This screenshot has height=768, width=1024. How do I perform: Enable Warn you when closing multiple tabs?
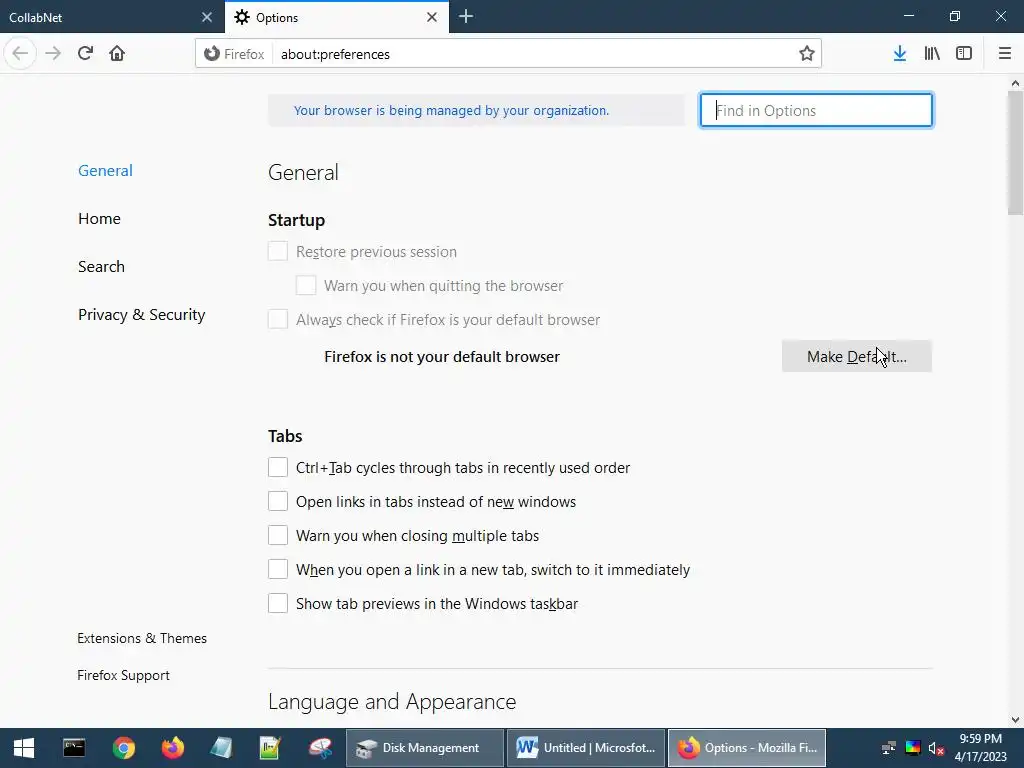point(278,536)
